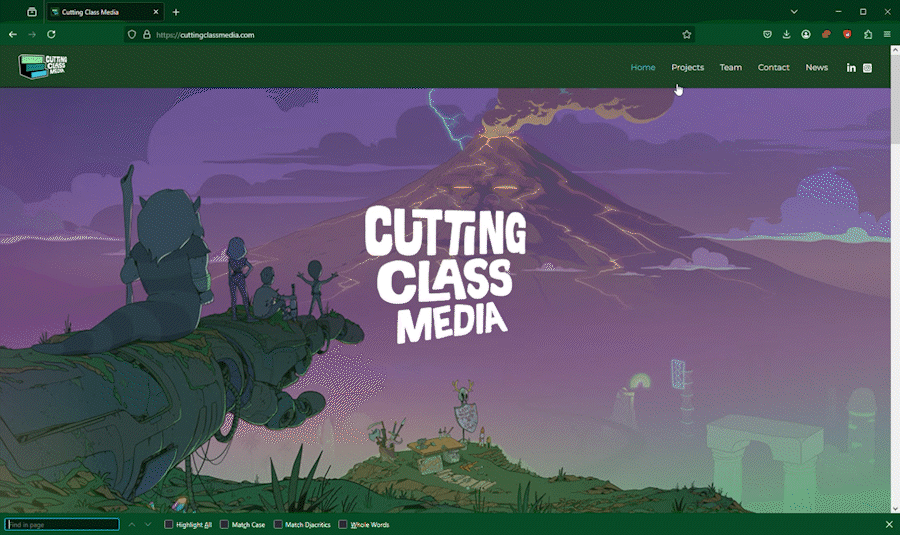The image size is (900, 535).
Task: Click the site padlock icon
Action: click(147, 34)
